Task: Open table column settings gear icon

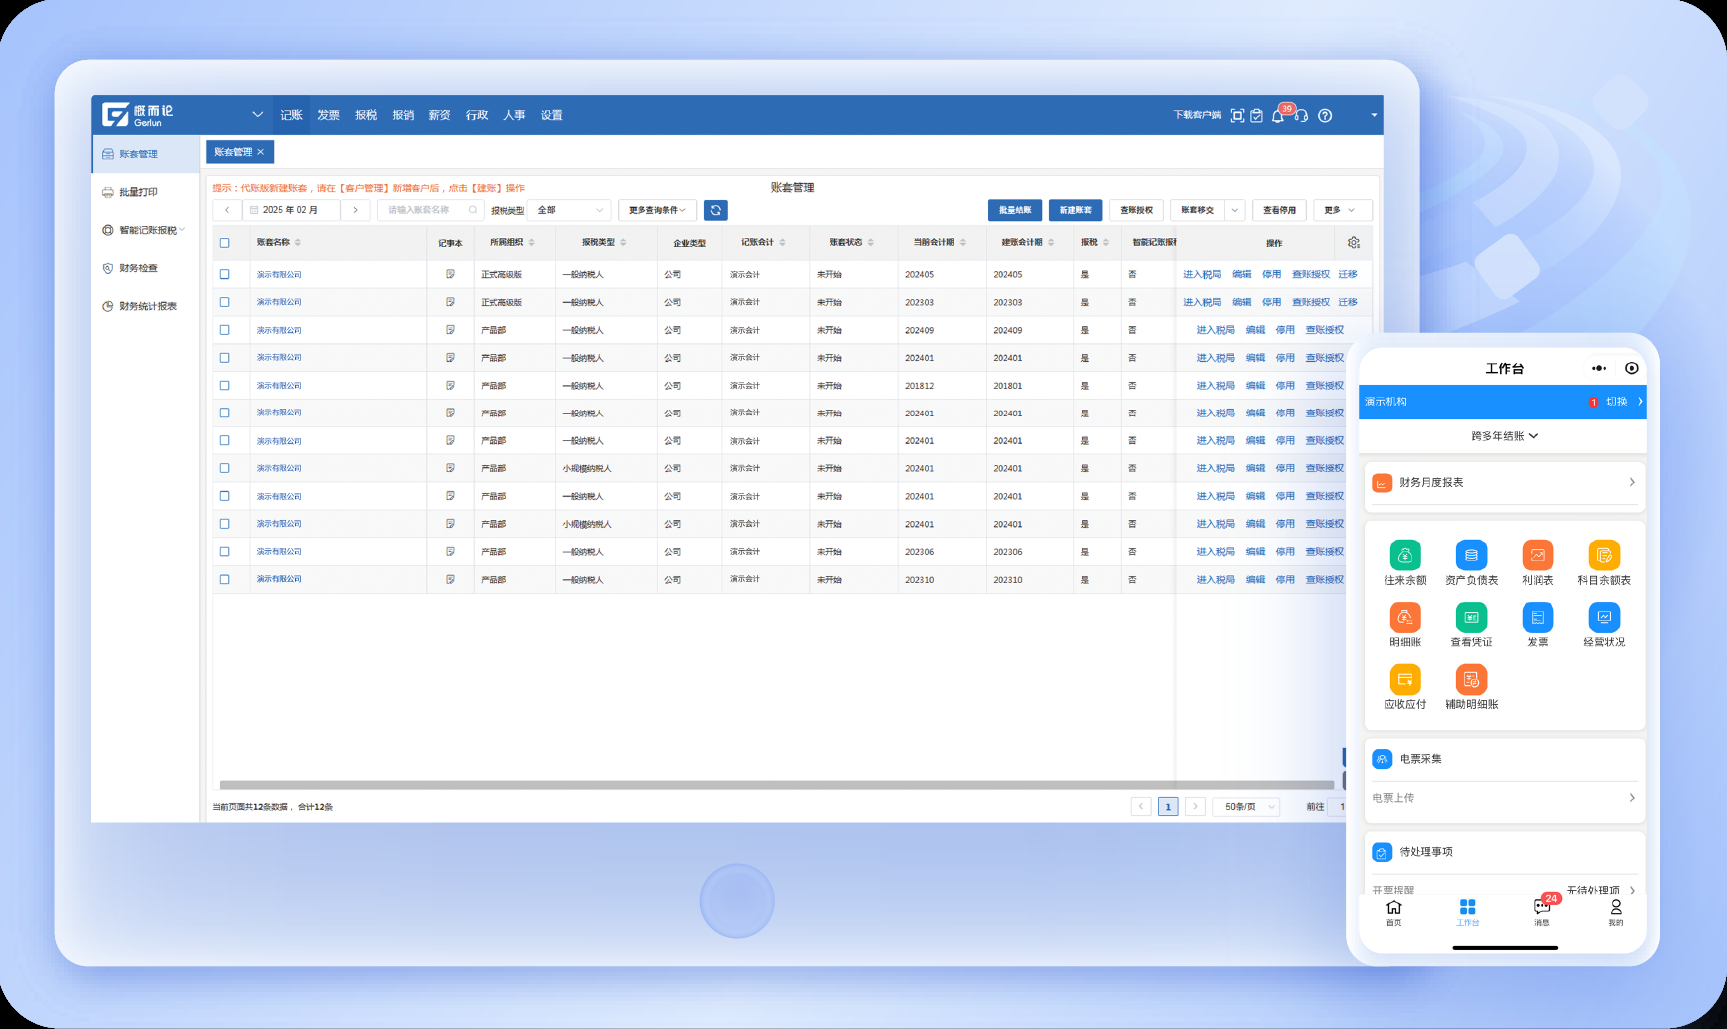Action: coord(1354,243)
